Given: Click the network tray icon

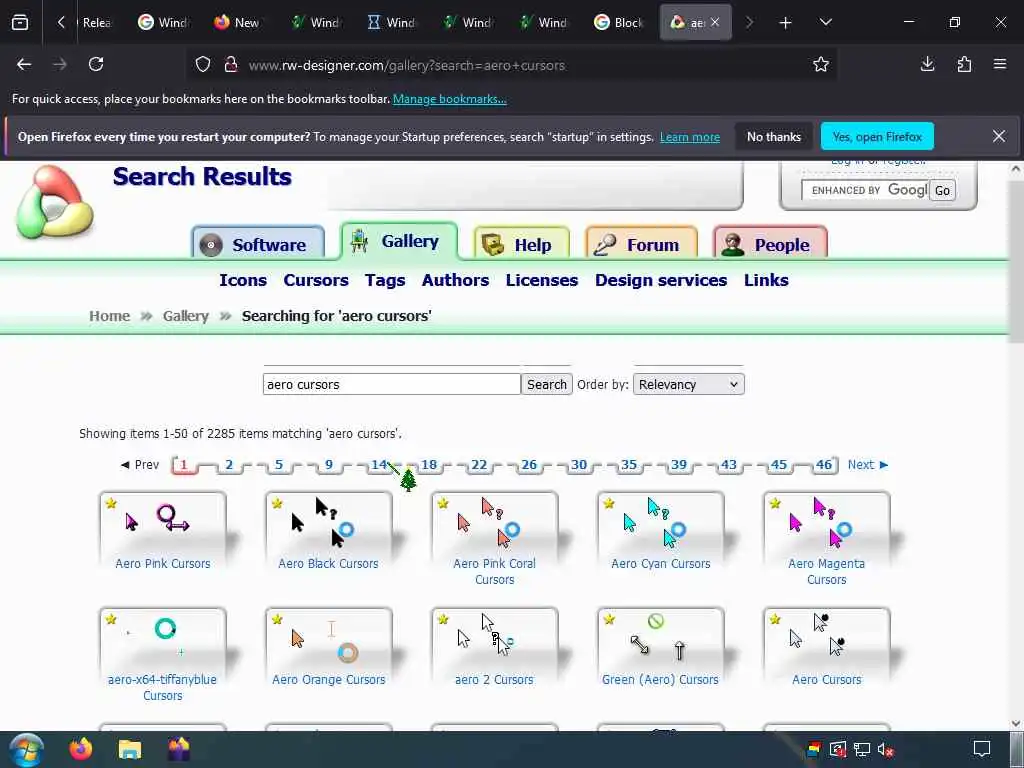Looking at the screenshot, I should [x=861, y=750].
